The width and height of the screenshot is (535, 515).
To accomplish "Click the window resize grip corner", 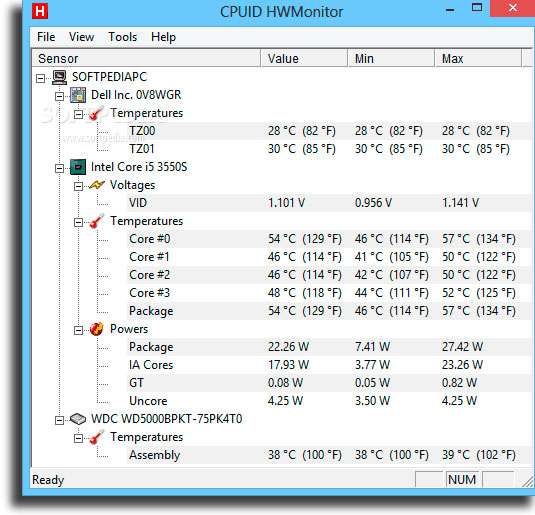I will (x=527, y=481).
